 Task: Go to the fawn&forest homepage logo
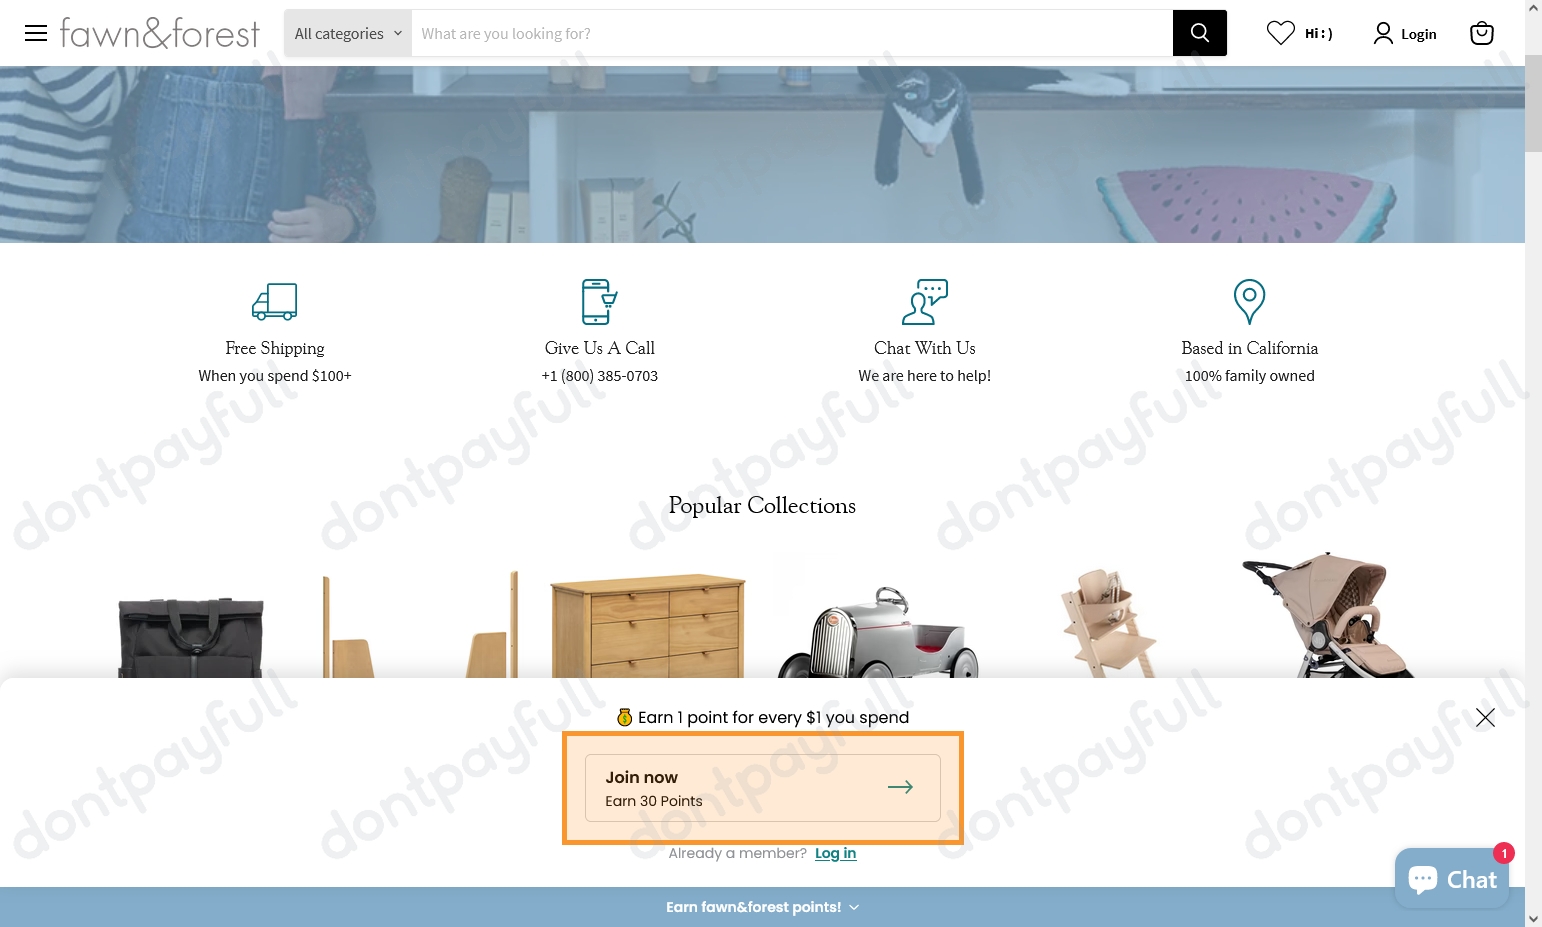(160, 33)
